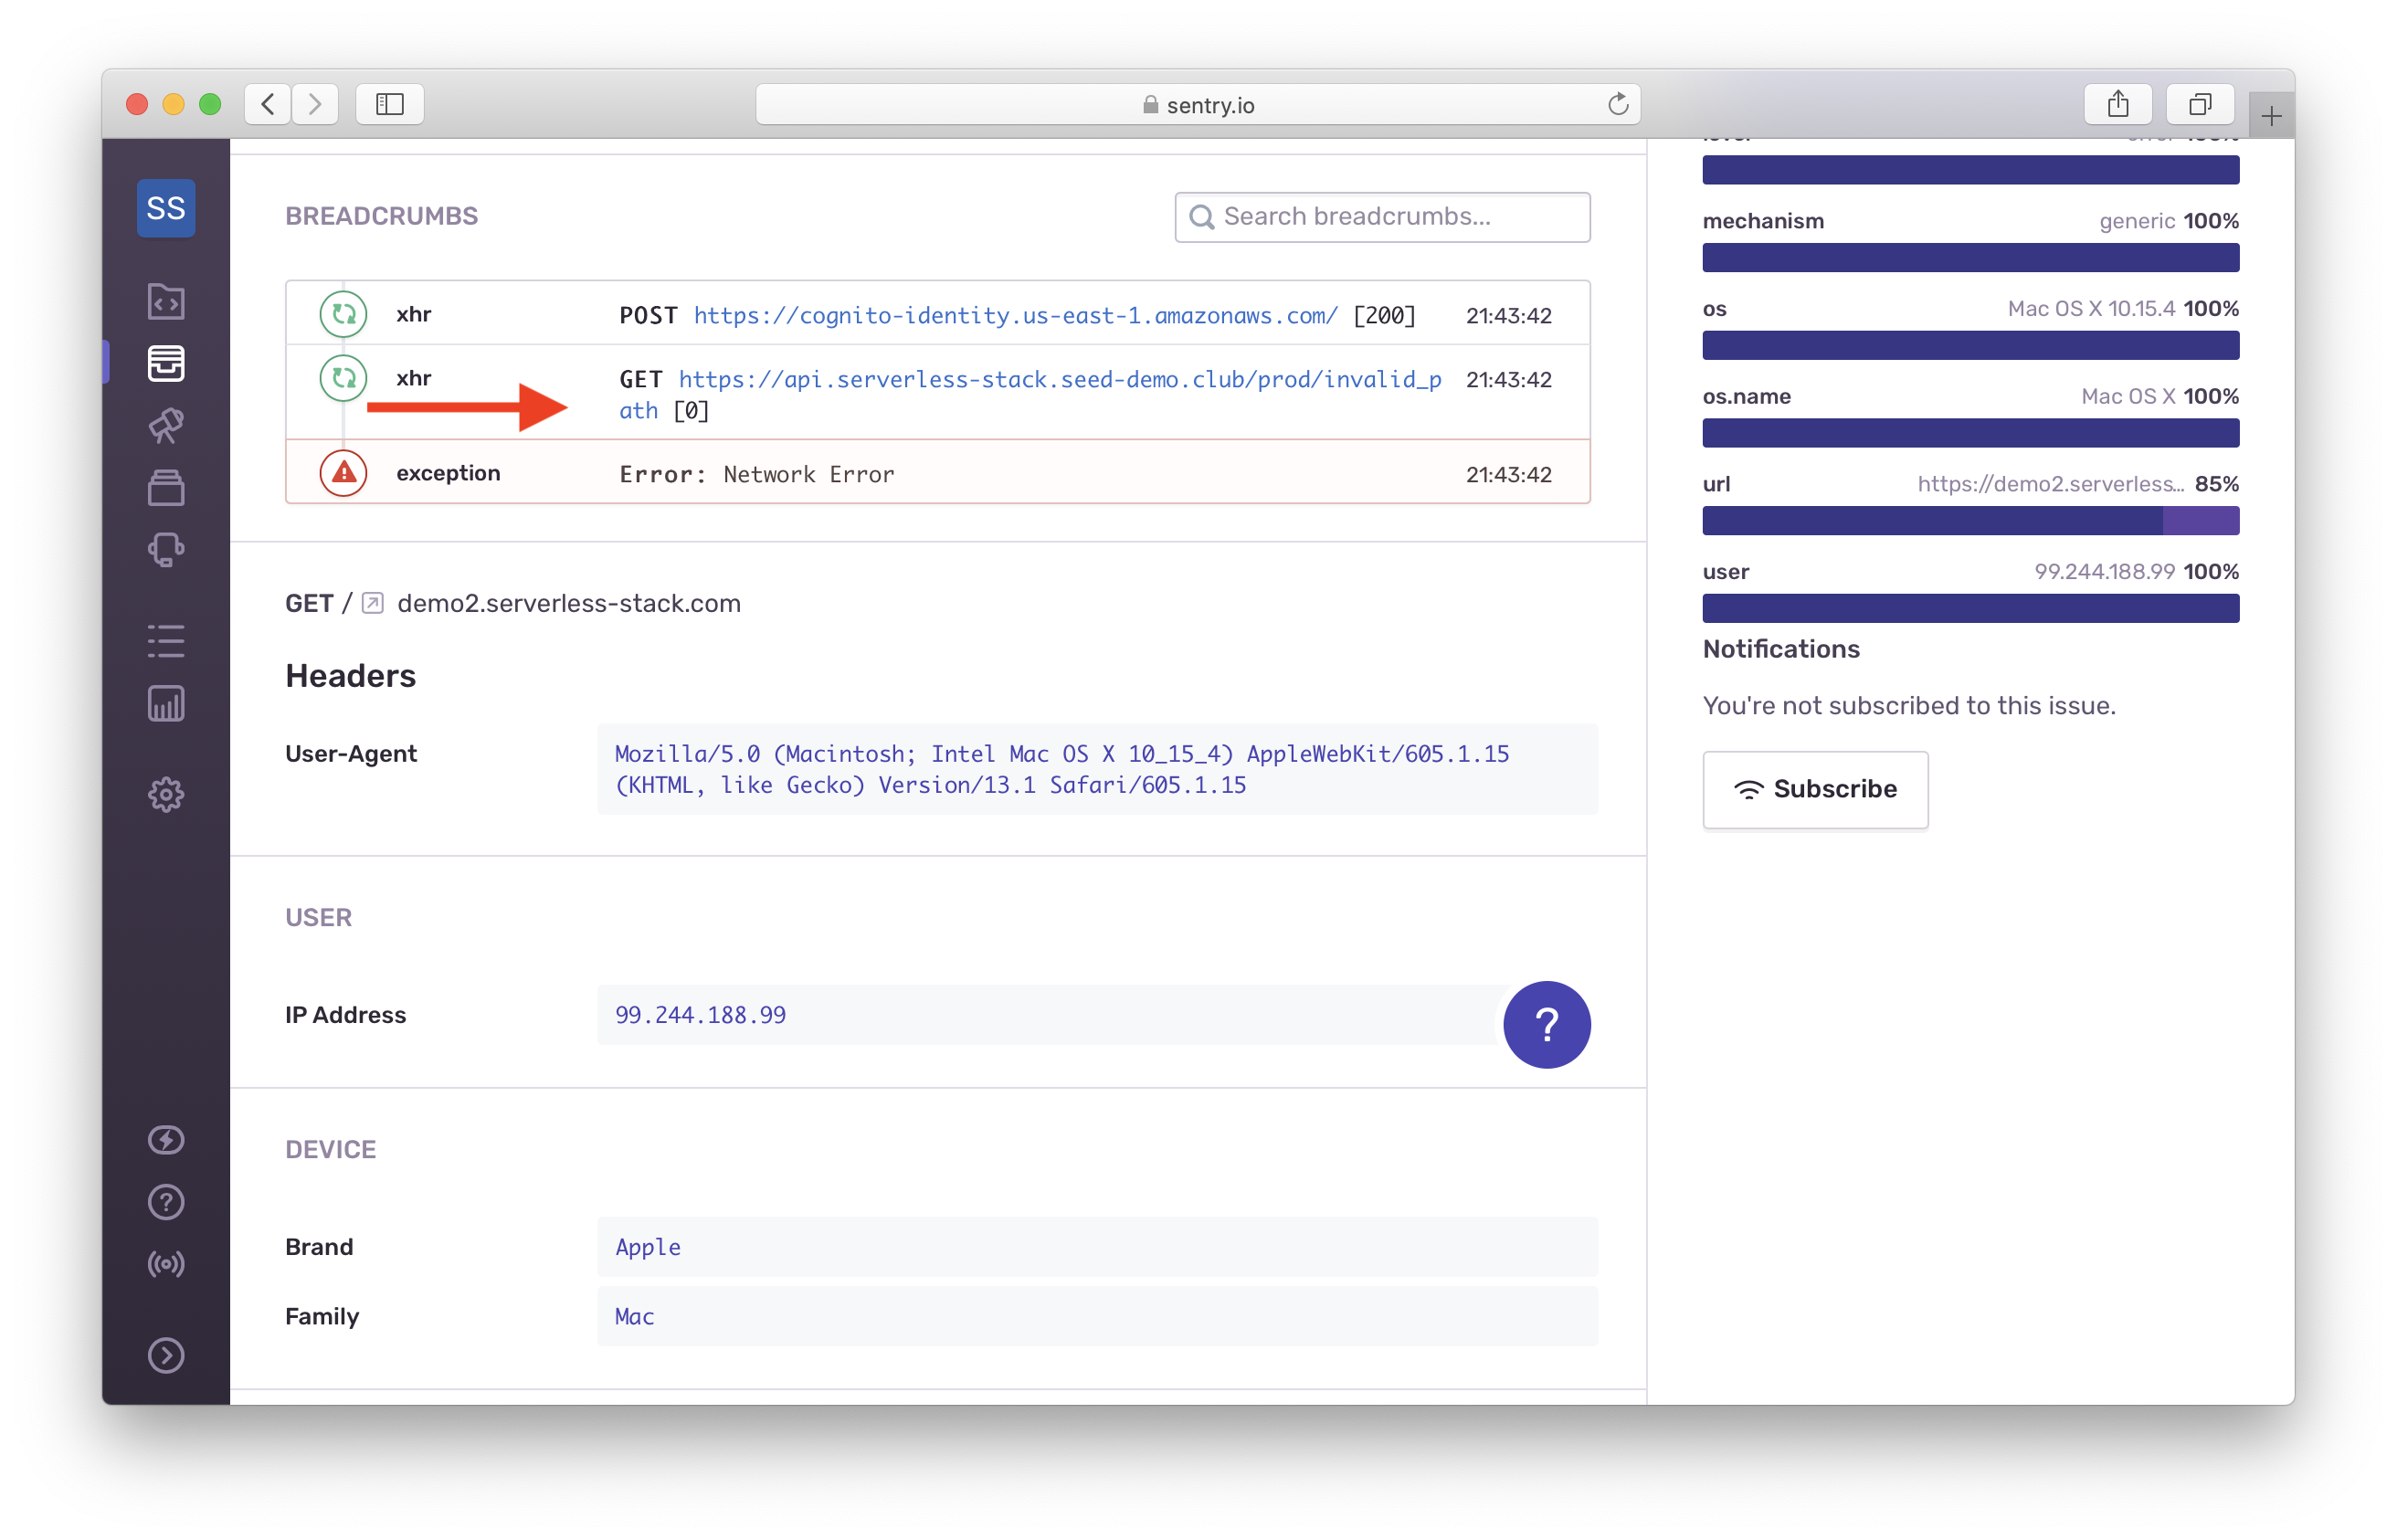Open a new Safari tab
This screenshot has height=1540, width=2397.
(x=2271, y=116)
